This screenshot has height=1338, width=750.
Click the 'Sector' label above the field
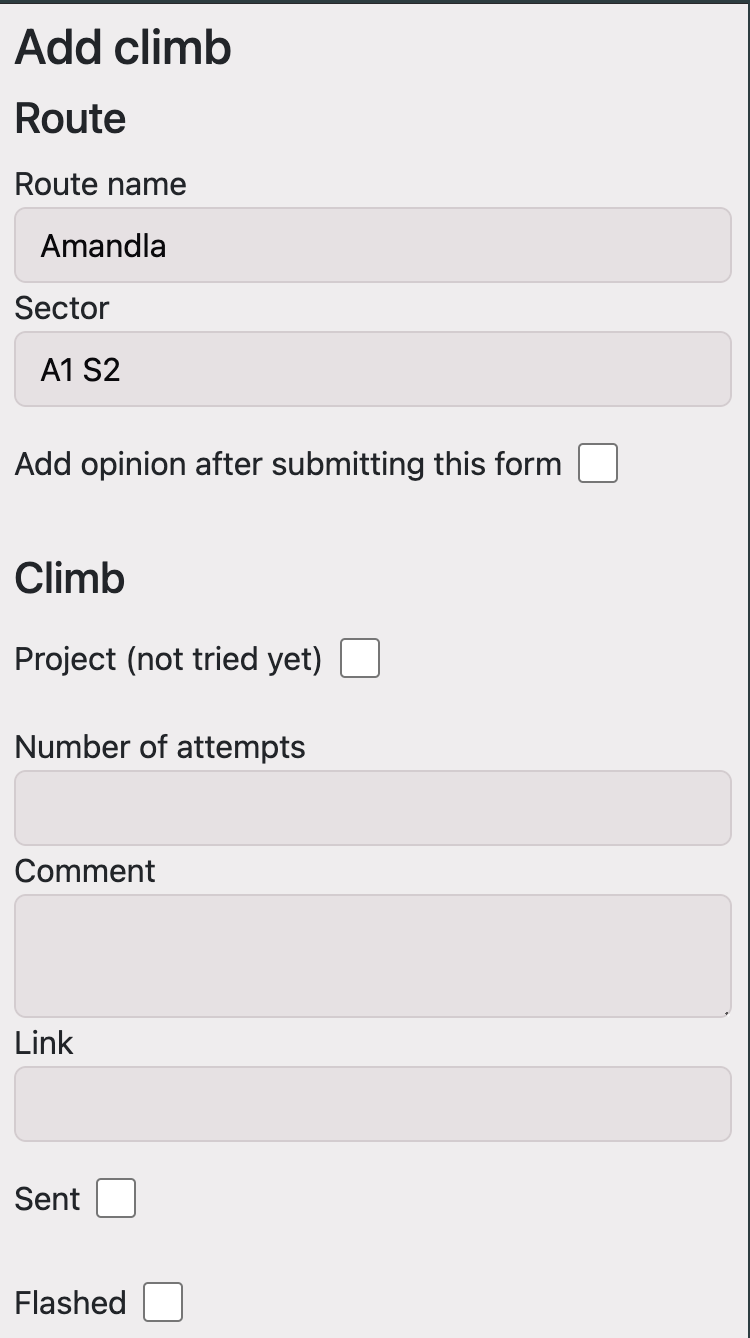61,308
